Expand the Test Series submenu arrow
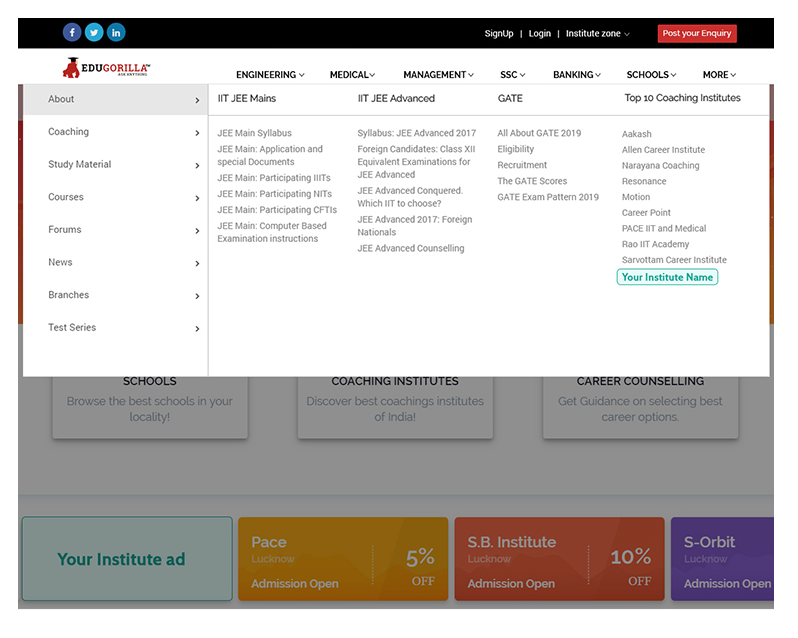The height and width of the screenshot is (638, 798). click(197, 329)
